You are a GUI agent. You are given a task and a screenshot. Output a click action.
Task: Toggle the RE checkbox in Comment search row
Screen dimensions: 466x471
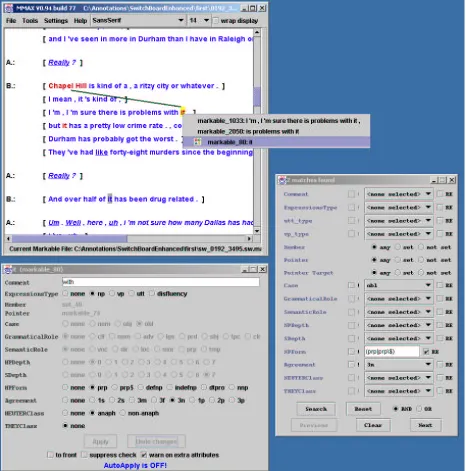pos(440,194)
